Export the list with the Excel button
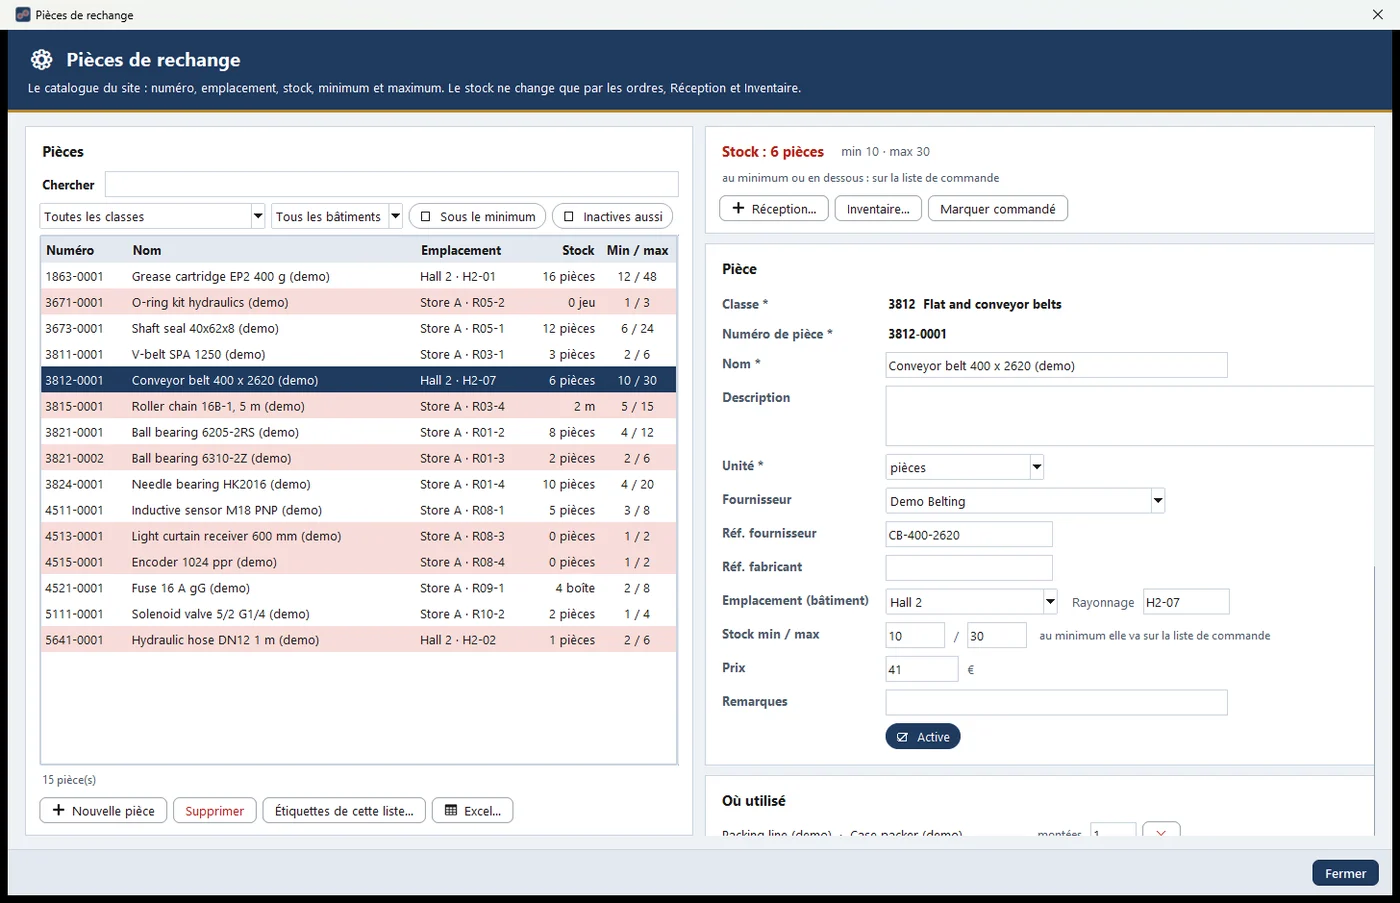The width and height of the screenshot is (1400, 903). [x=472, y=811]
